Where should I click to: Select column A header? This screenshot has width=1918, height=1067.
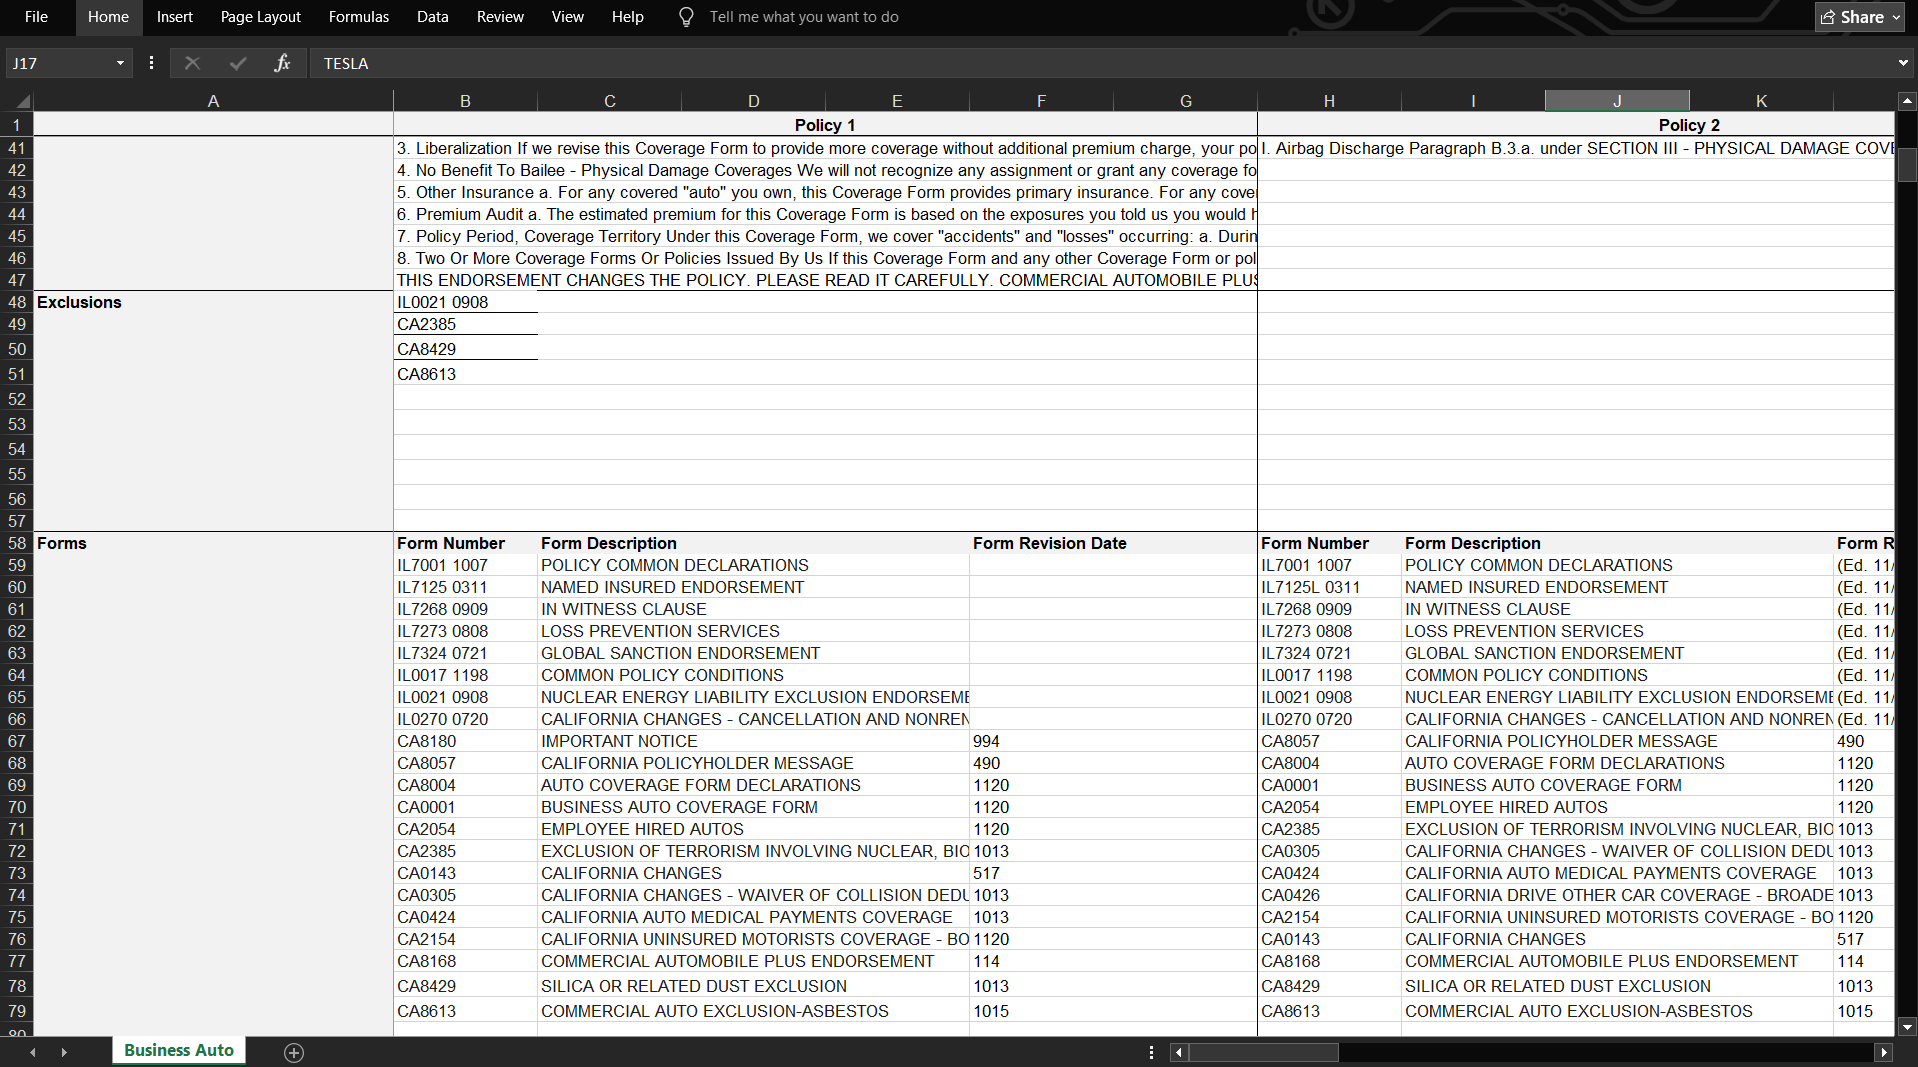point(213,101)
